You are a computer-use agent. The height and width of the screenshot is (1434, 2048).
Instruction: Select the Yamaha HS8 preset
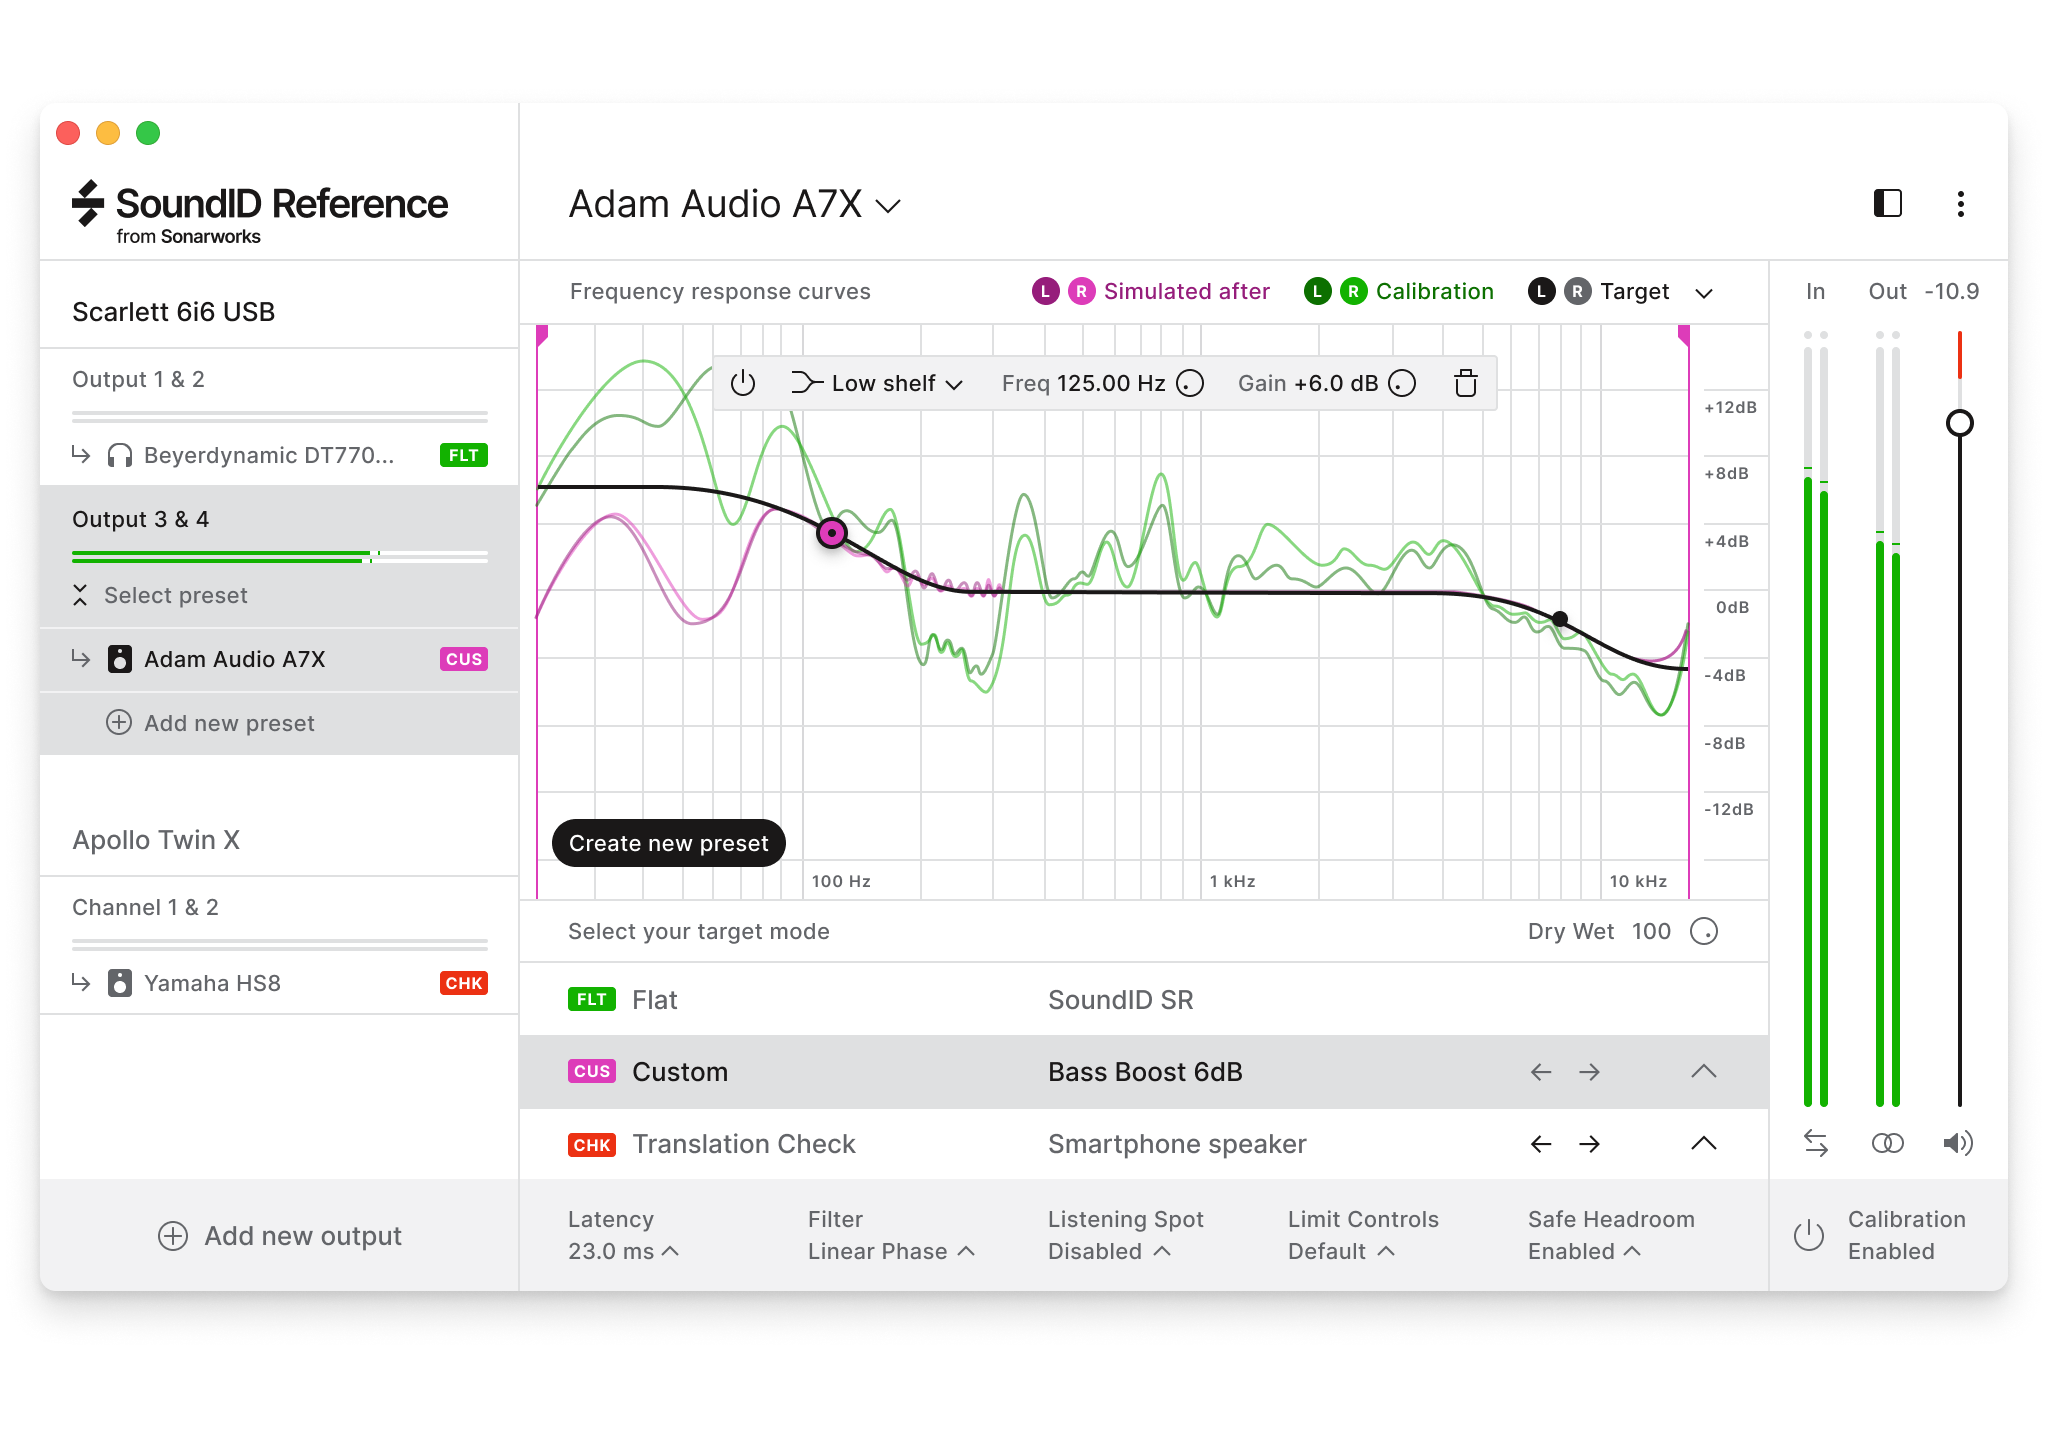(279, 983)
